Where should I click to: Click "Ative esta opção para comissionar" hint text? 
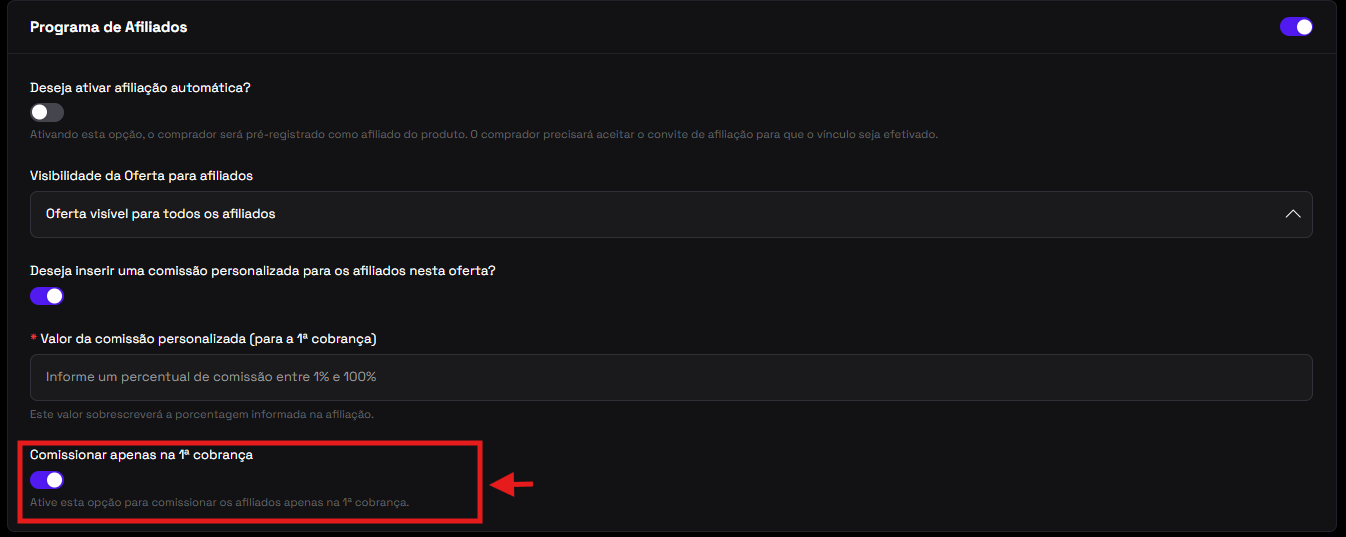pyautogui.click(x=219, y=502)
